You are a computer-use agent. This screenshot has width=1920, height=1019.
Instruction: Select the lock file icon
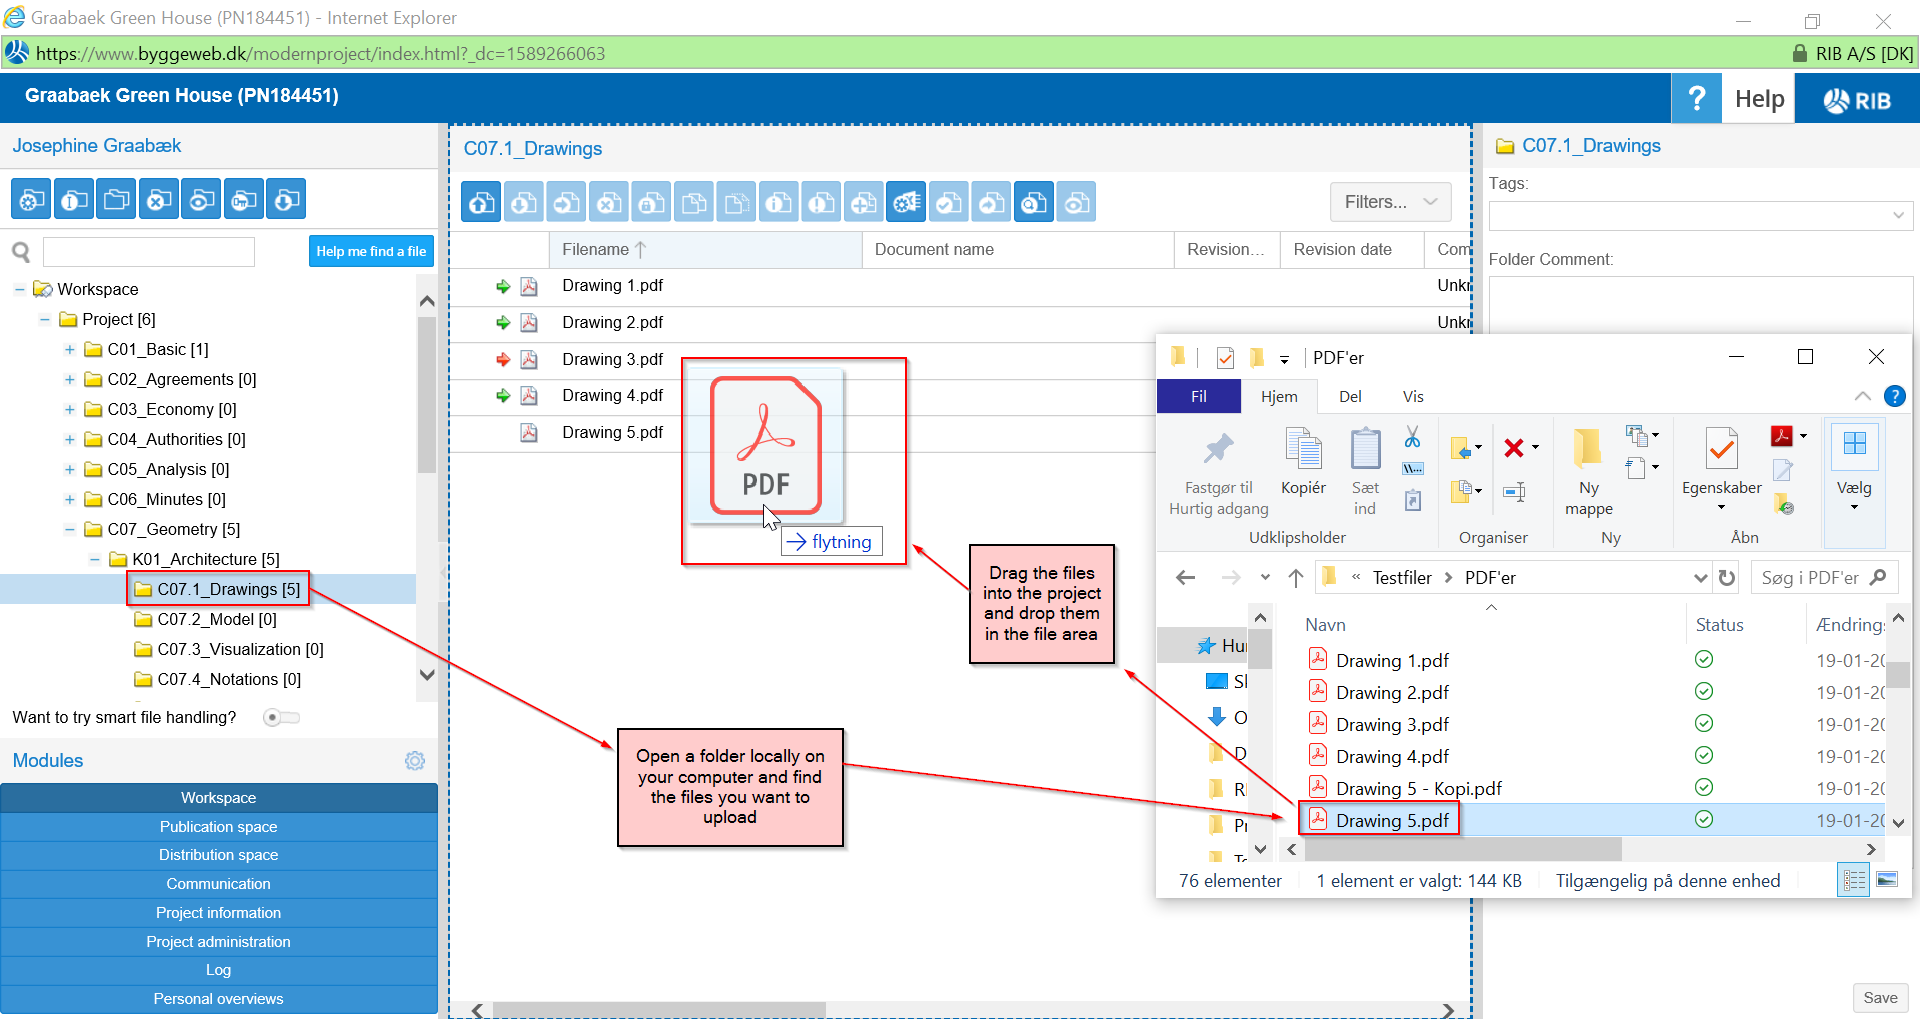(x=651, y=201)
